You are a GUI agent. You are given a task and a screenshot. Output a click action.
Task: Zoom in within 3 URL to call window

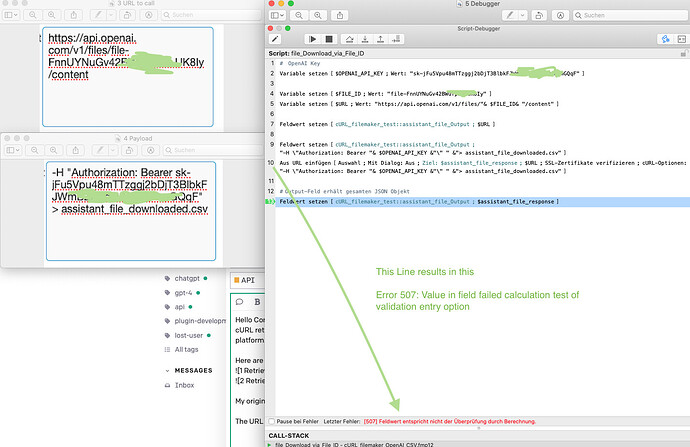pyautogui.click(x=51, y=15)
